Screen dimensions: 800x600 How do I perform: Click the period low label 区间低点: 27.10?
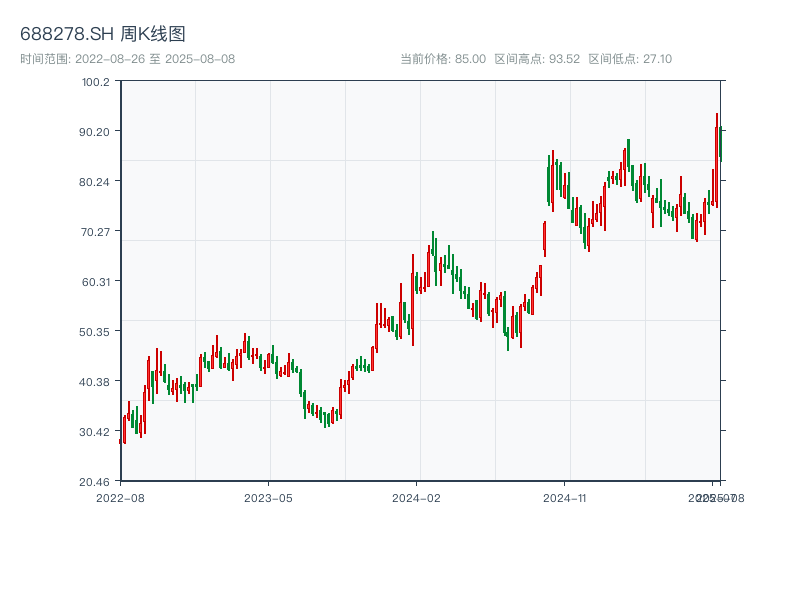tap(630, 59)
